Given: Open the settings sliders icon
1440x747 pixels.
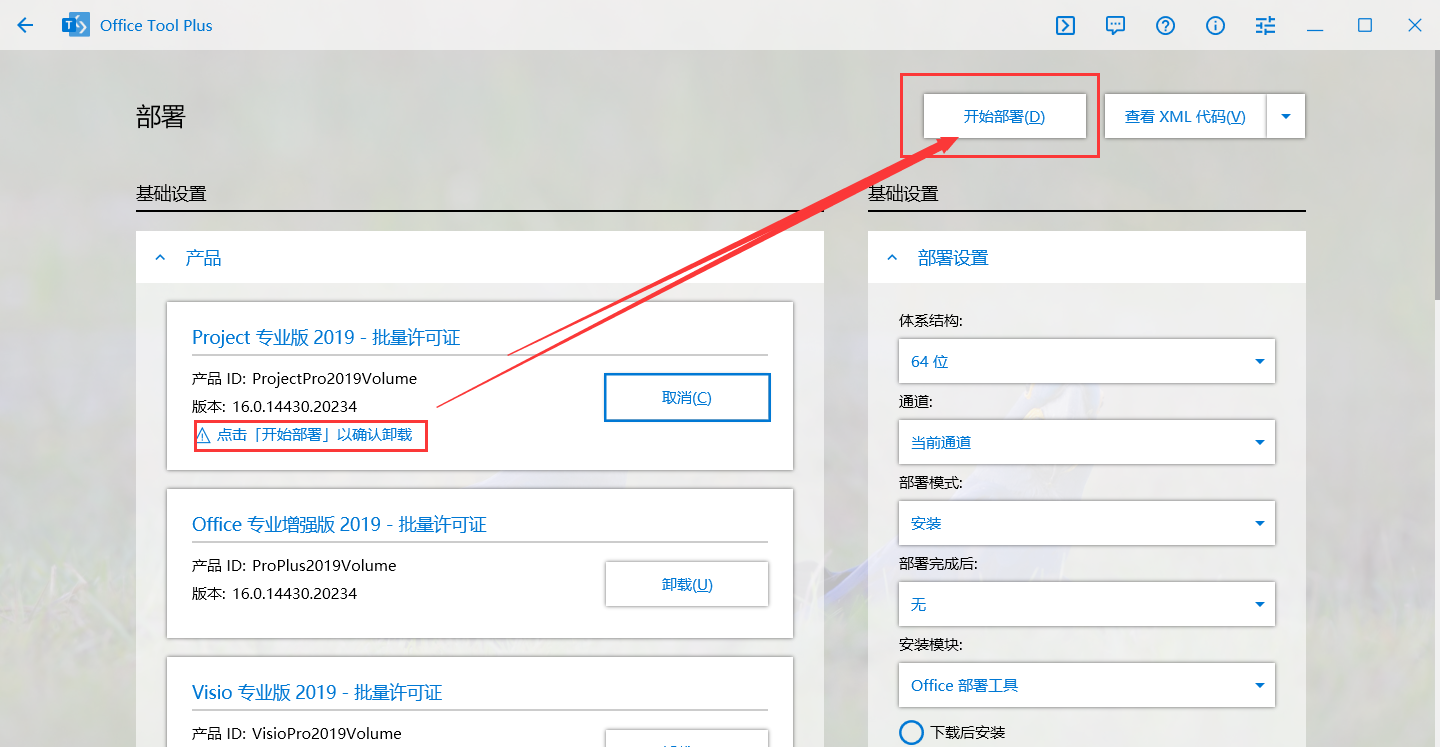Looking at the screenshot, I should [1265, 26].
